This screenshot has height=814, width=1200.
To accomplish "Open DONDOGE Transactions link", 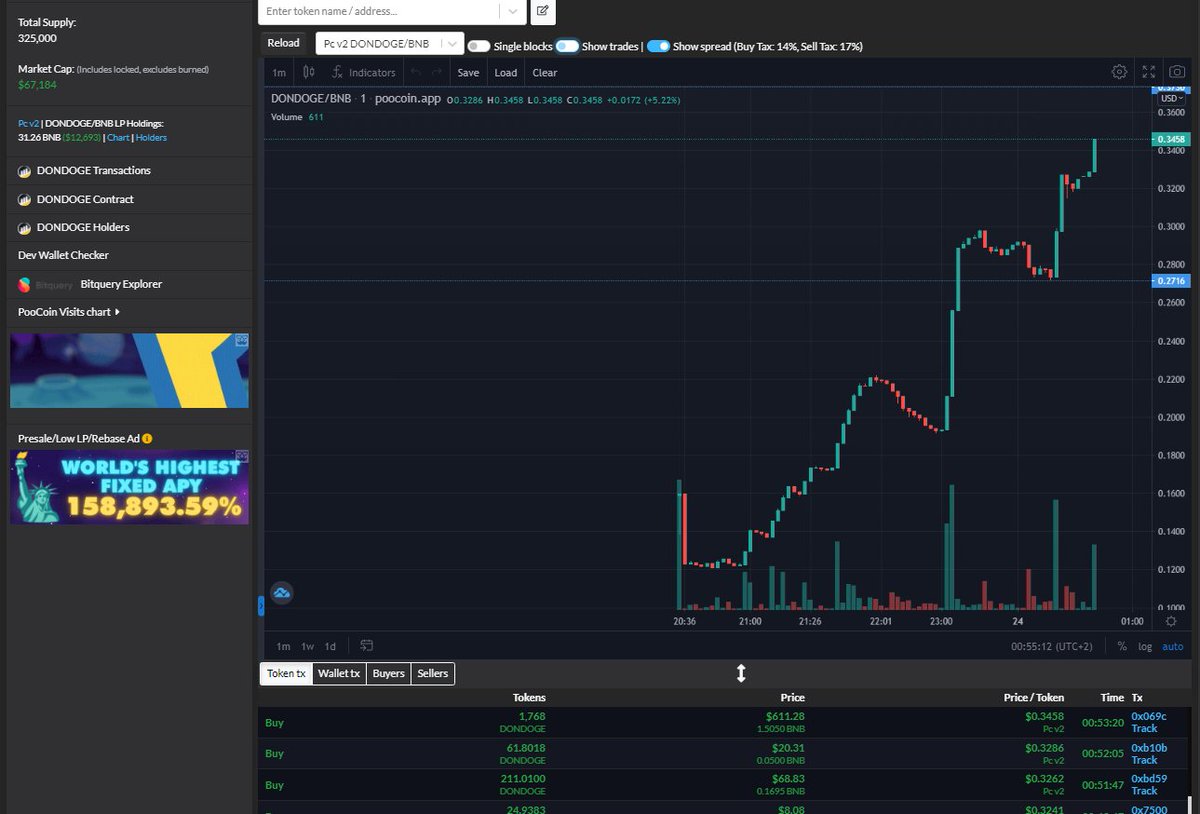I will click(x=94, y=171).
